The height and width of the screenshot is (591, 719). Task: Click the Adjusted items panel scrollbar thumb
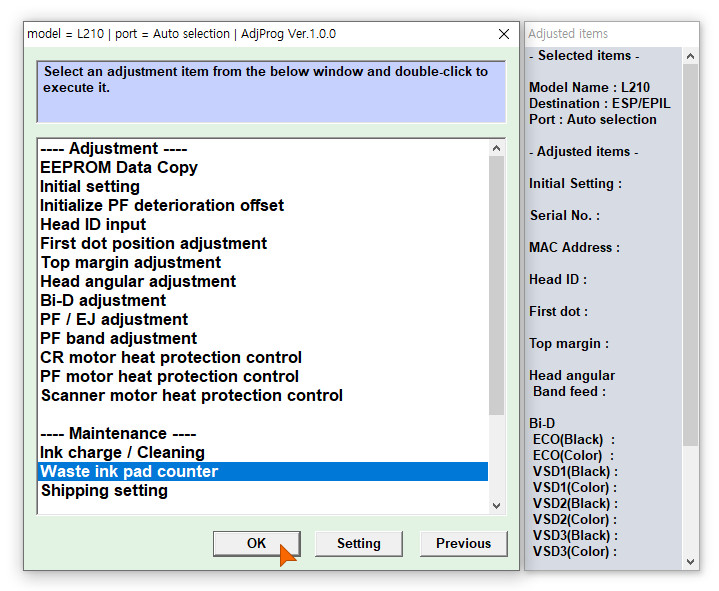coord(690,255)
